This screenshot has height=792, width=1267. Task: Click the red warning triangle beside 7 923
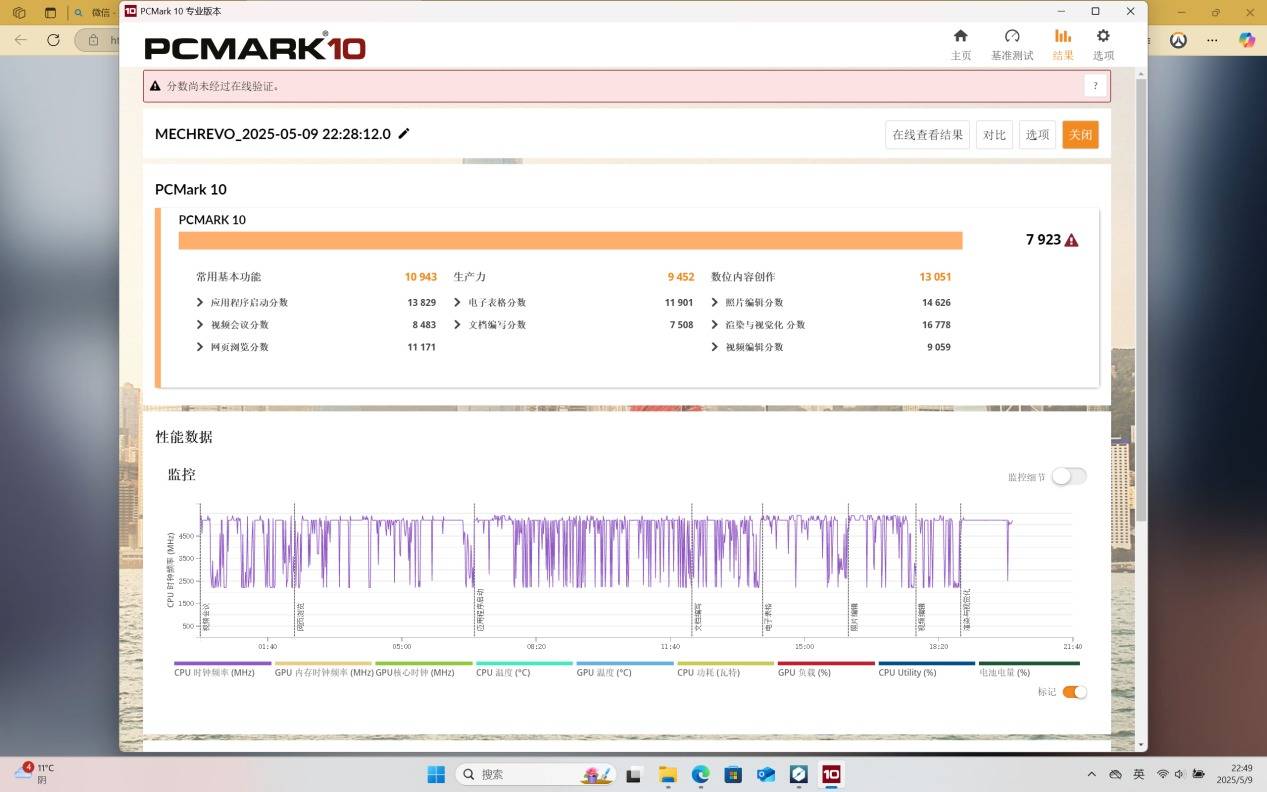point(1072,240)
